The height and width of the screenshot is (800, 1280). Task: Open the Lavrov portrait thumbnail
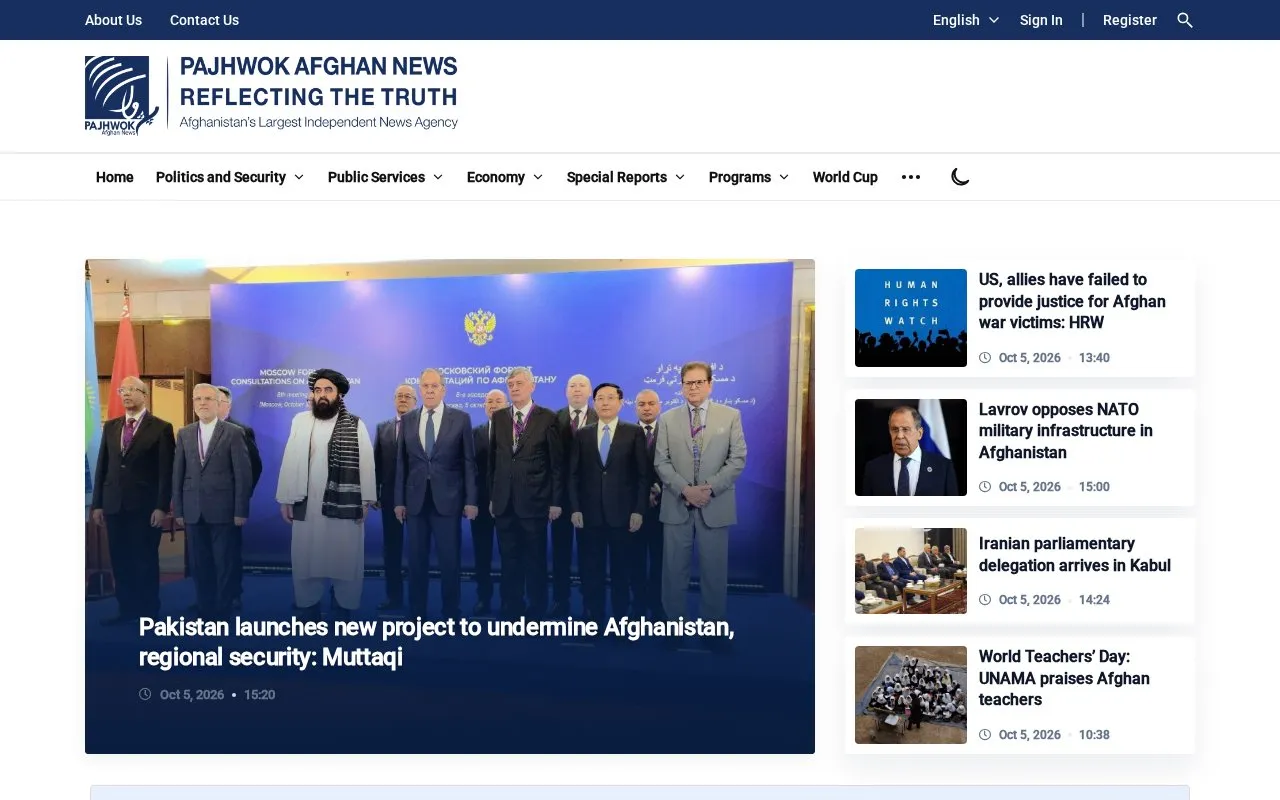click(911, 447)
